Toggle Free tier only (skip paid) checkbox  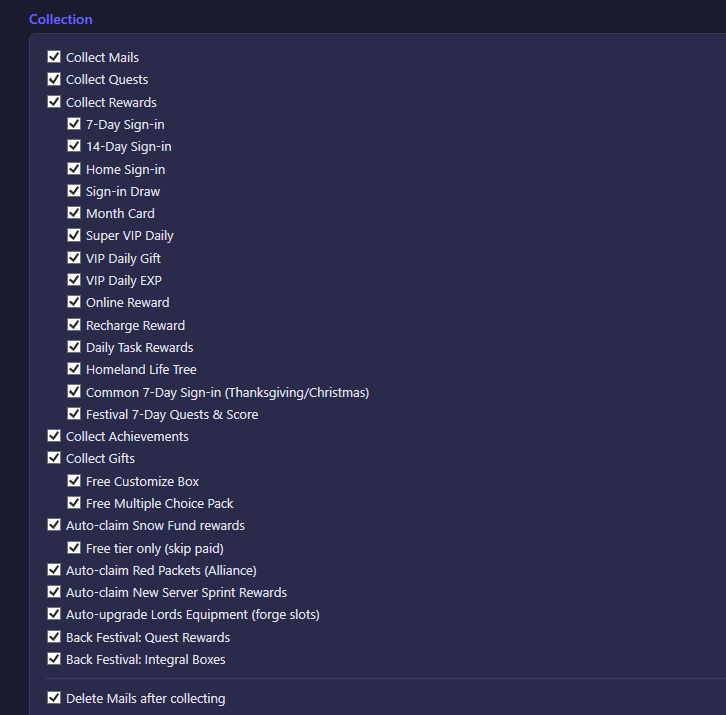tap(74, 548)
